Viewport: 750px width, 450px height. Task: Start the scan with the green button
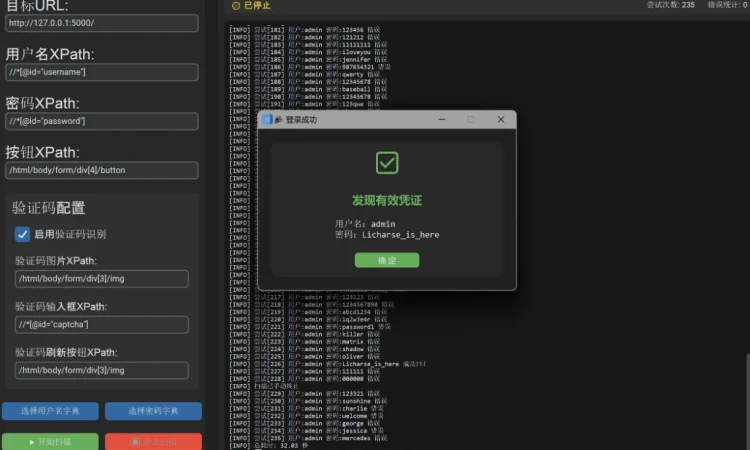pos(50,442)
